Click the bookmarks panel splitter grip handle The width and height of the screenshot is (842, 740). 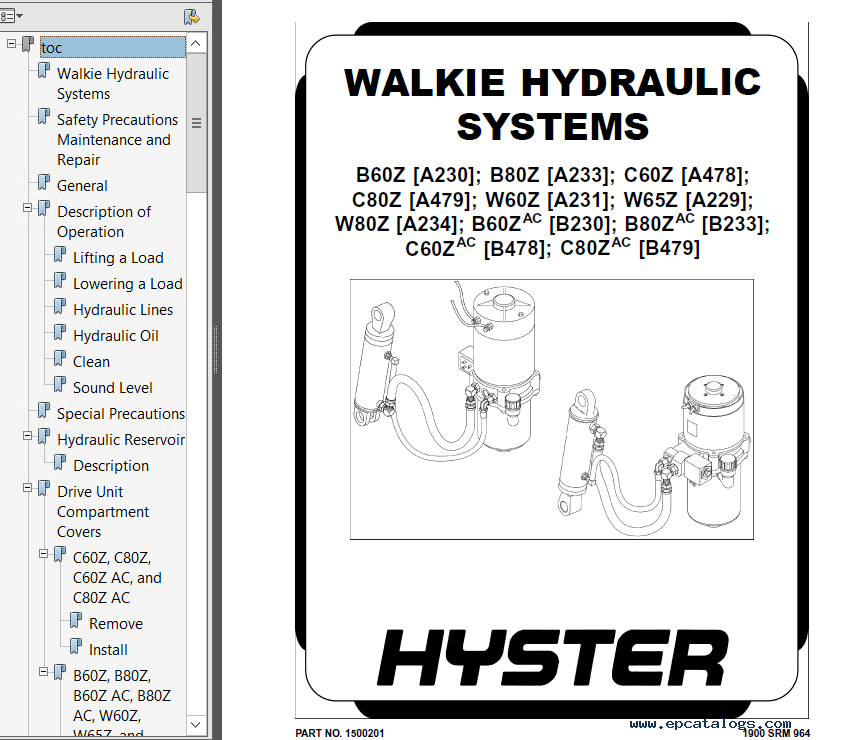click(216, 349)
